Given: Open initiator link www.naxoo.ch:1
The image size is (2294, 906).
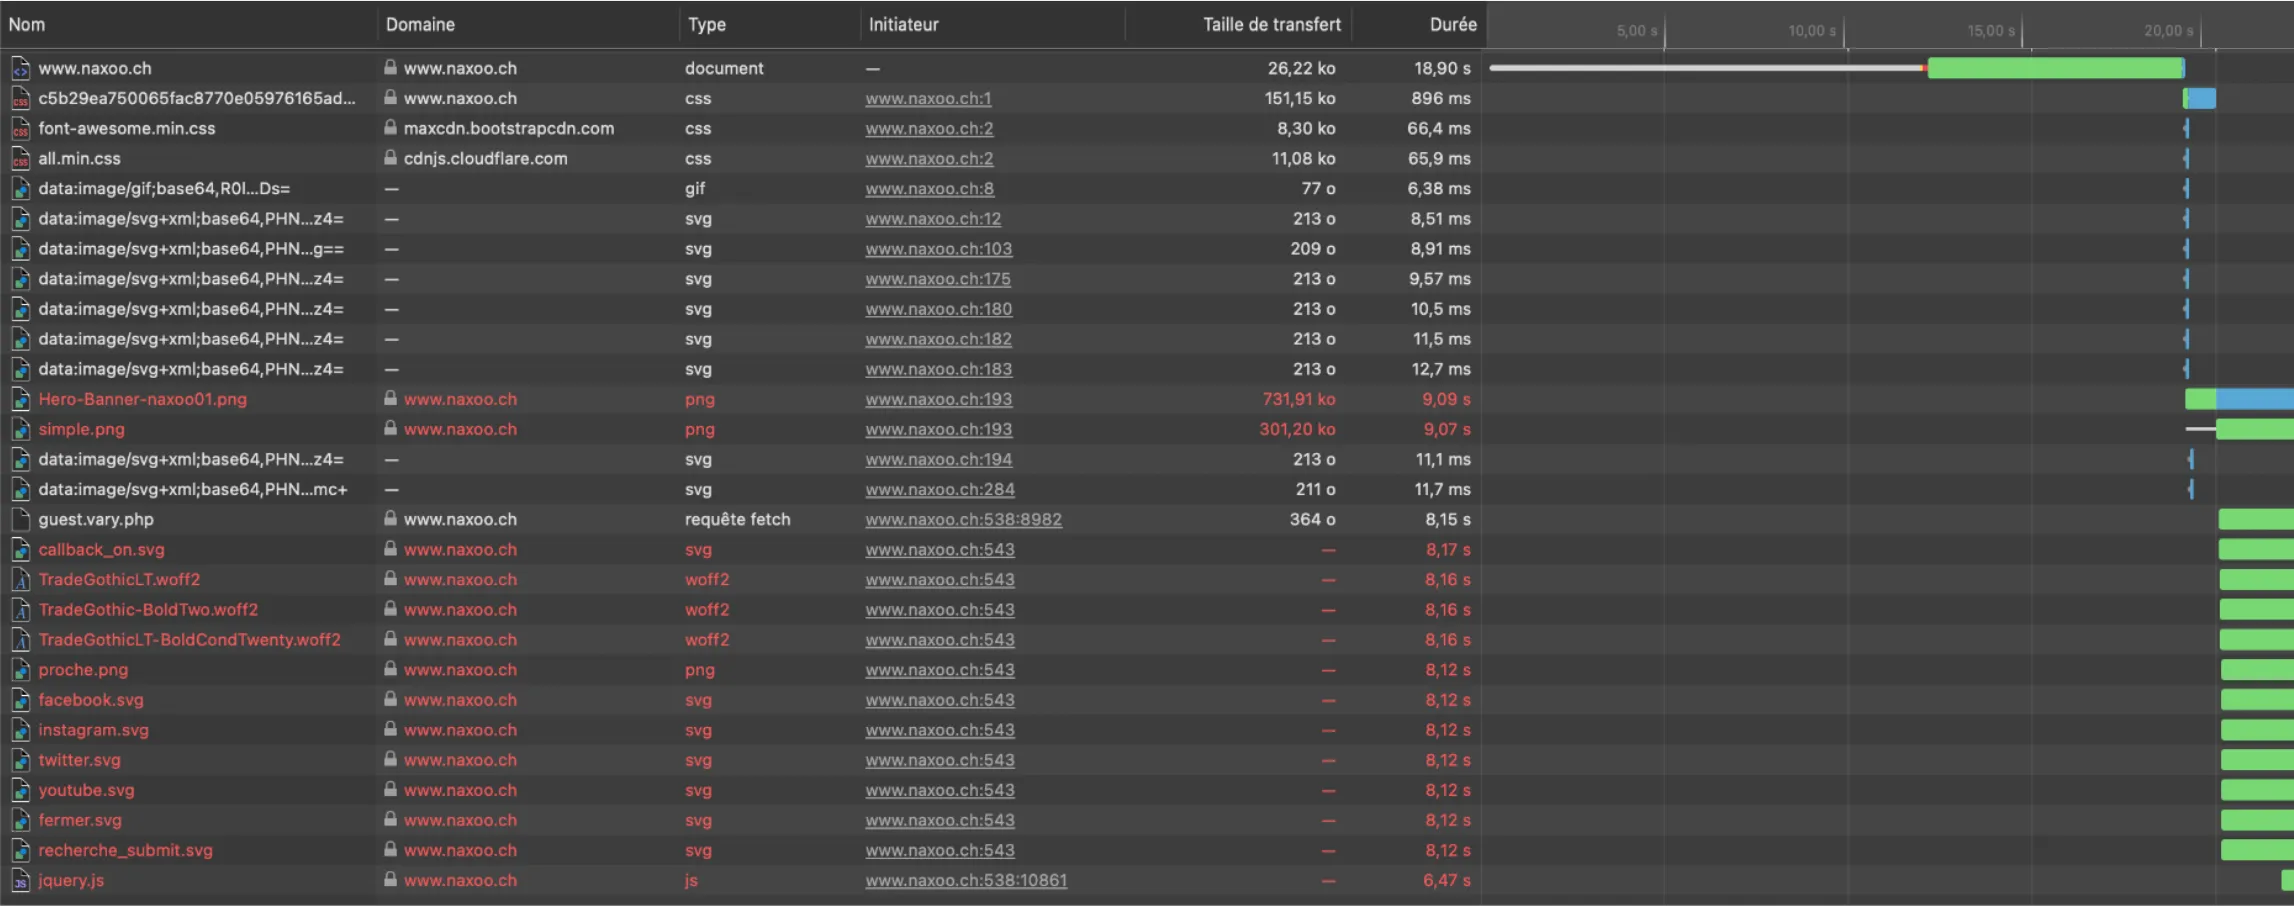Looking at the screenshot, I should click(x=928, y=99).
